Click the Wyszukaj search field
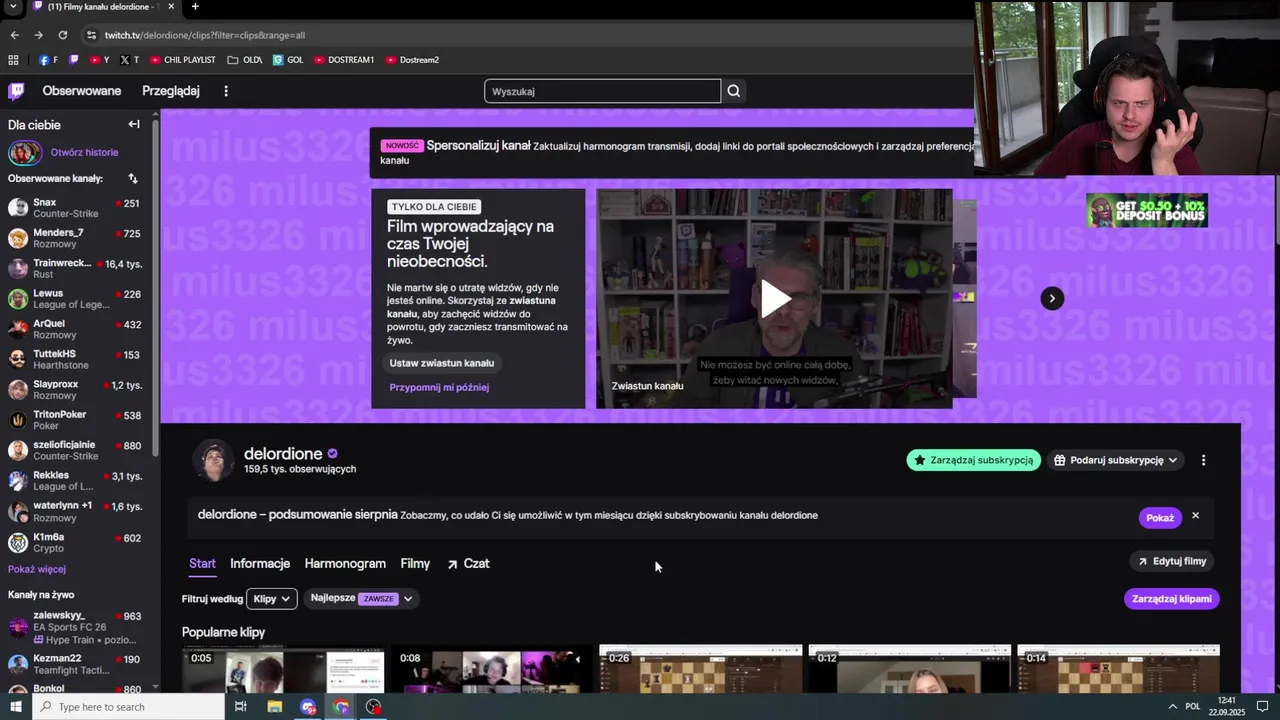This screenshot has width=1280, height=720. tap(603, 91)
